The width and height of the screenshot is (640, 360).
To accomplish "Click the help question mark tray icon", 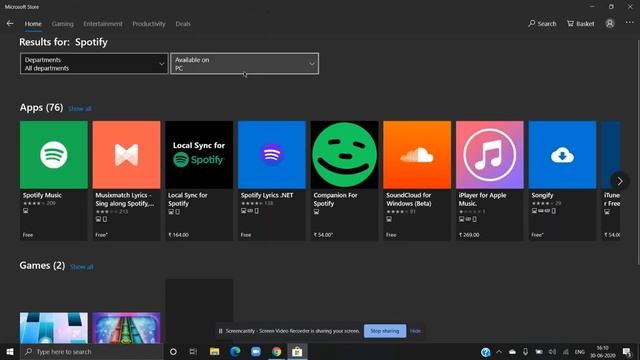I will pos(485,352).
